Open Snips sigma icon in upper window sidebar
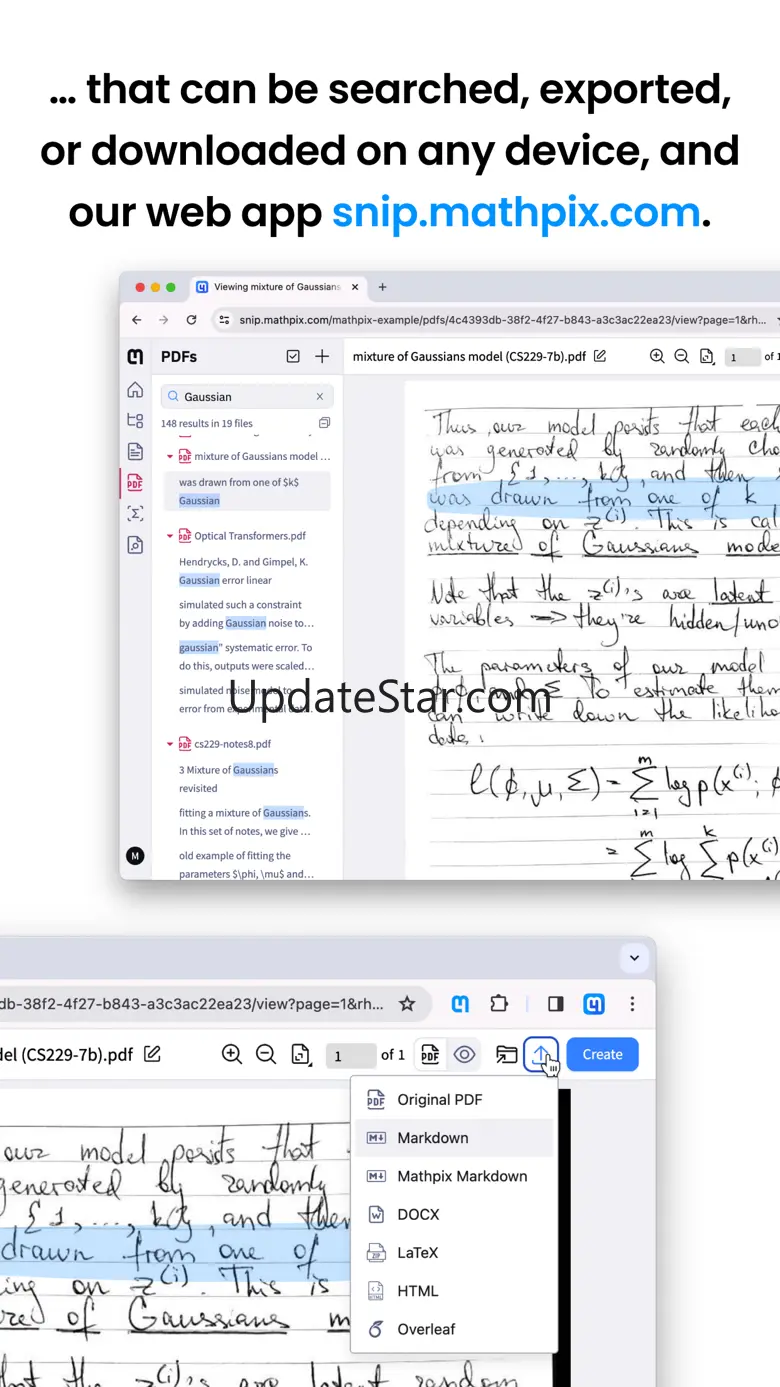Viewport: 780px width, 1387px height. [135, 514]
